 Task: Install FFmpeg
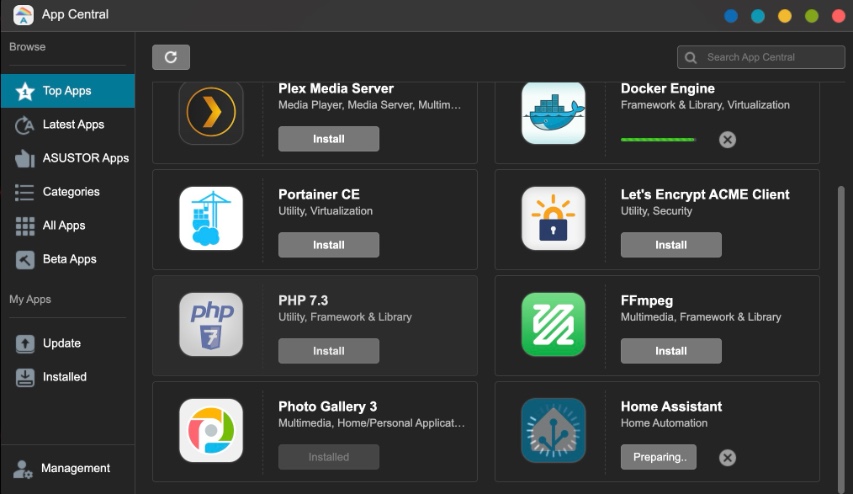click(x=671, y=351)
